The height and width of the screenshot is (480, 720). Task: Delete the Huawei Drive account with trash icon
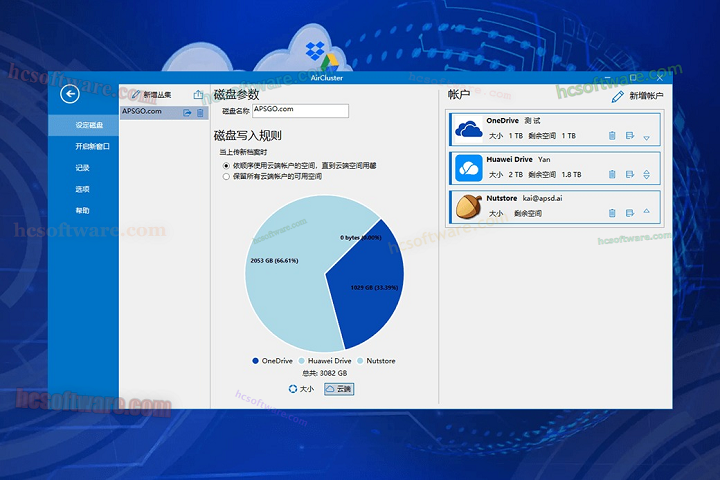coord(612,174)
